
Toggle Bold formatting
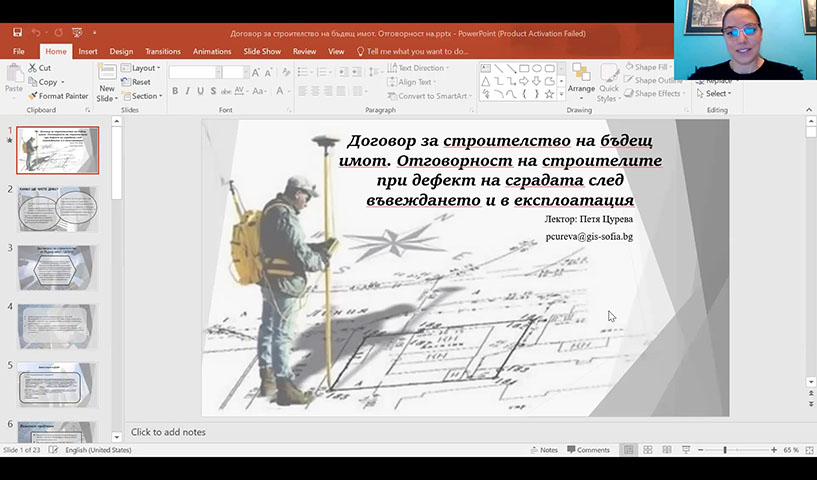pos(174,91)
